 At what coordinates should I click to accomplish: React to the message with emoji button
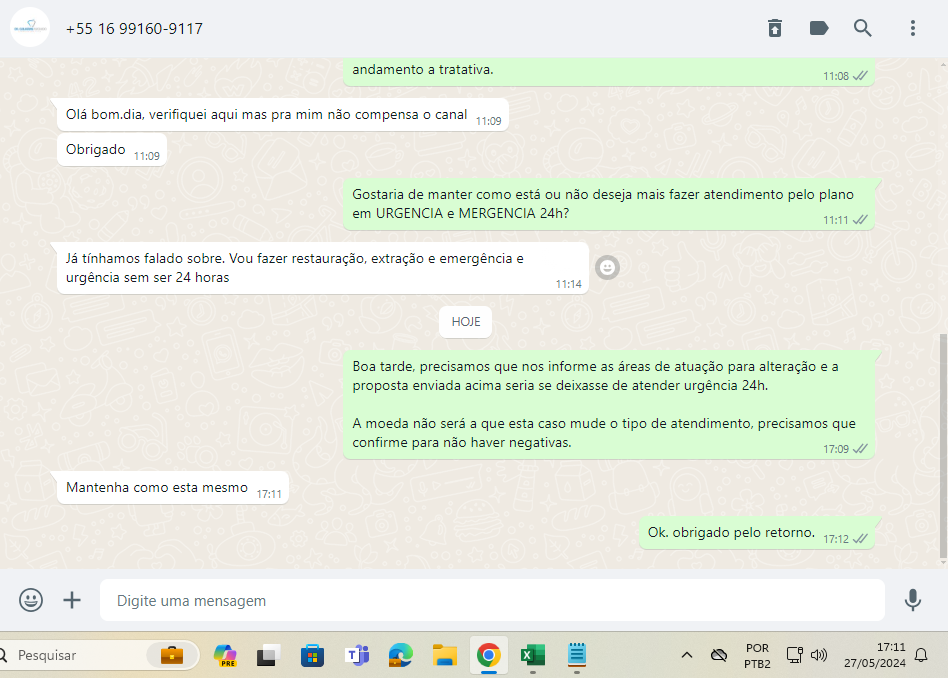tap(607, 267)
